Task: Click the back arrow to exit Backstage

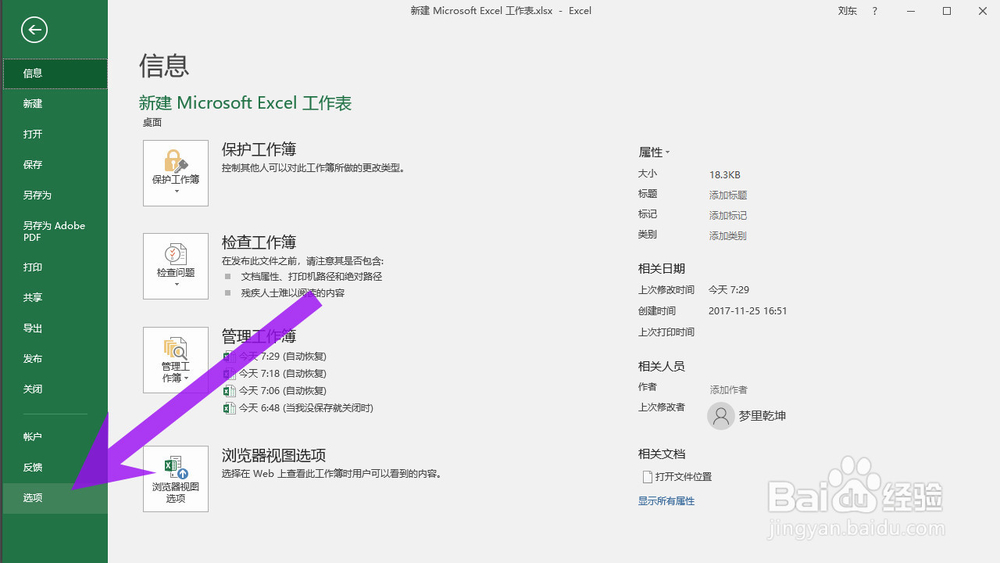Action: [x=34, y=29]
